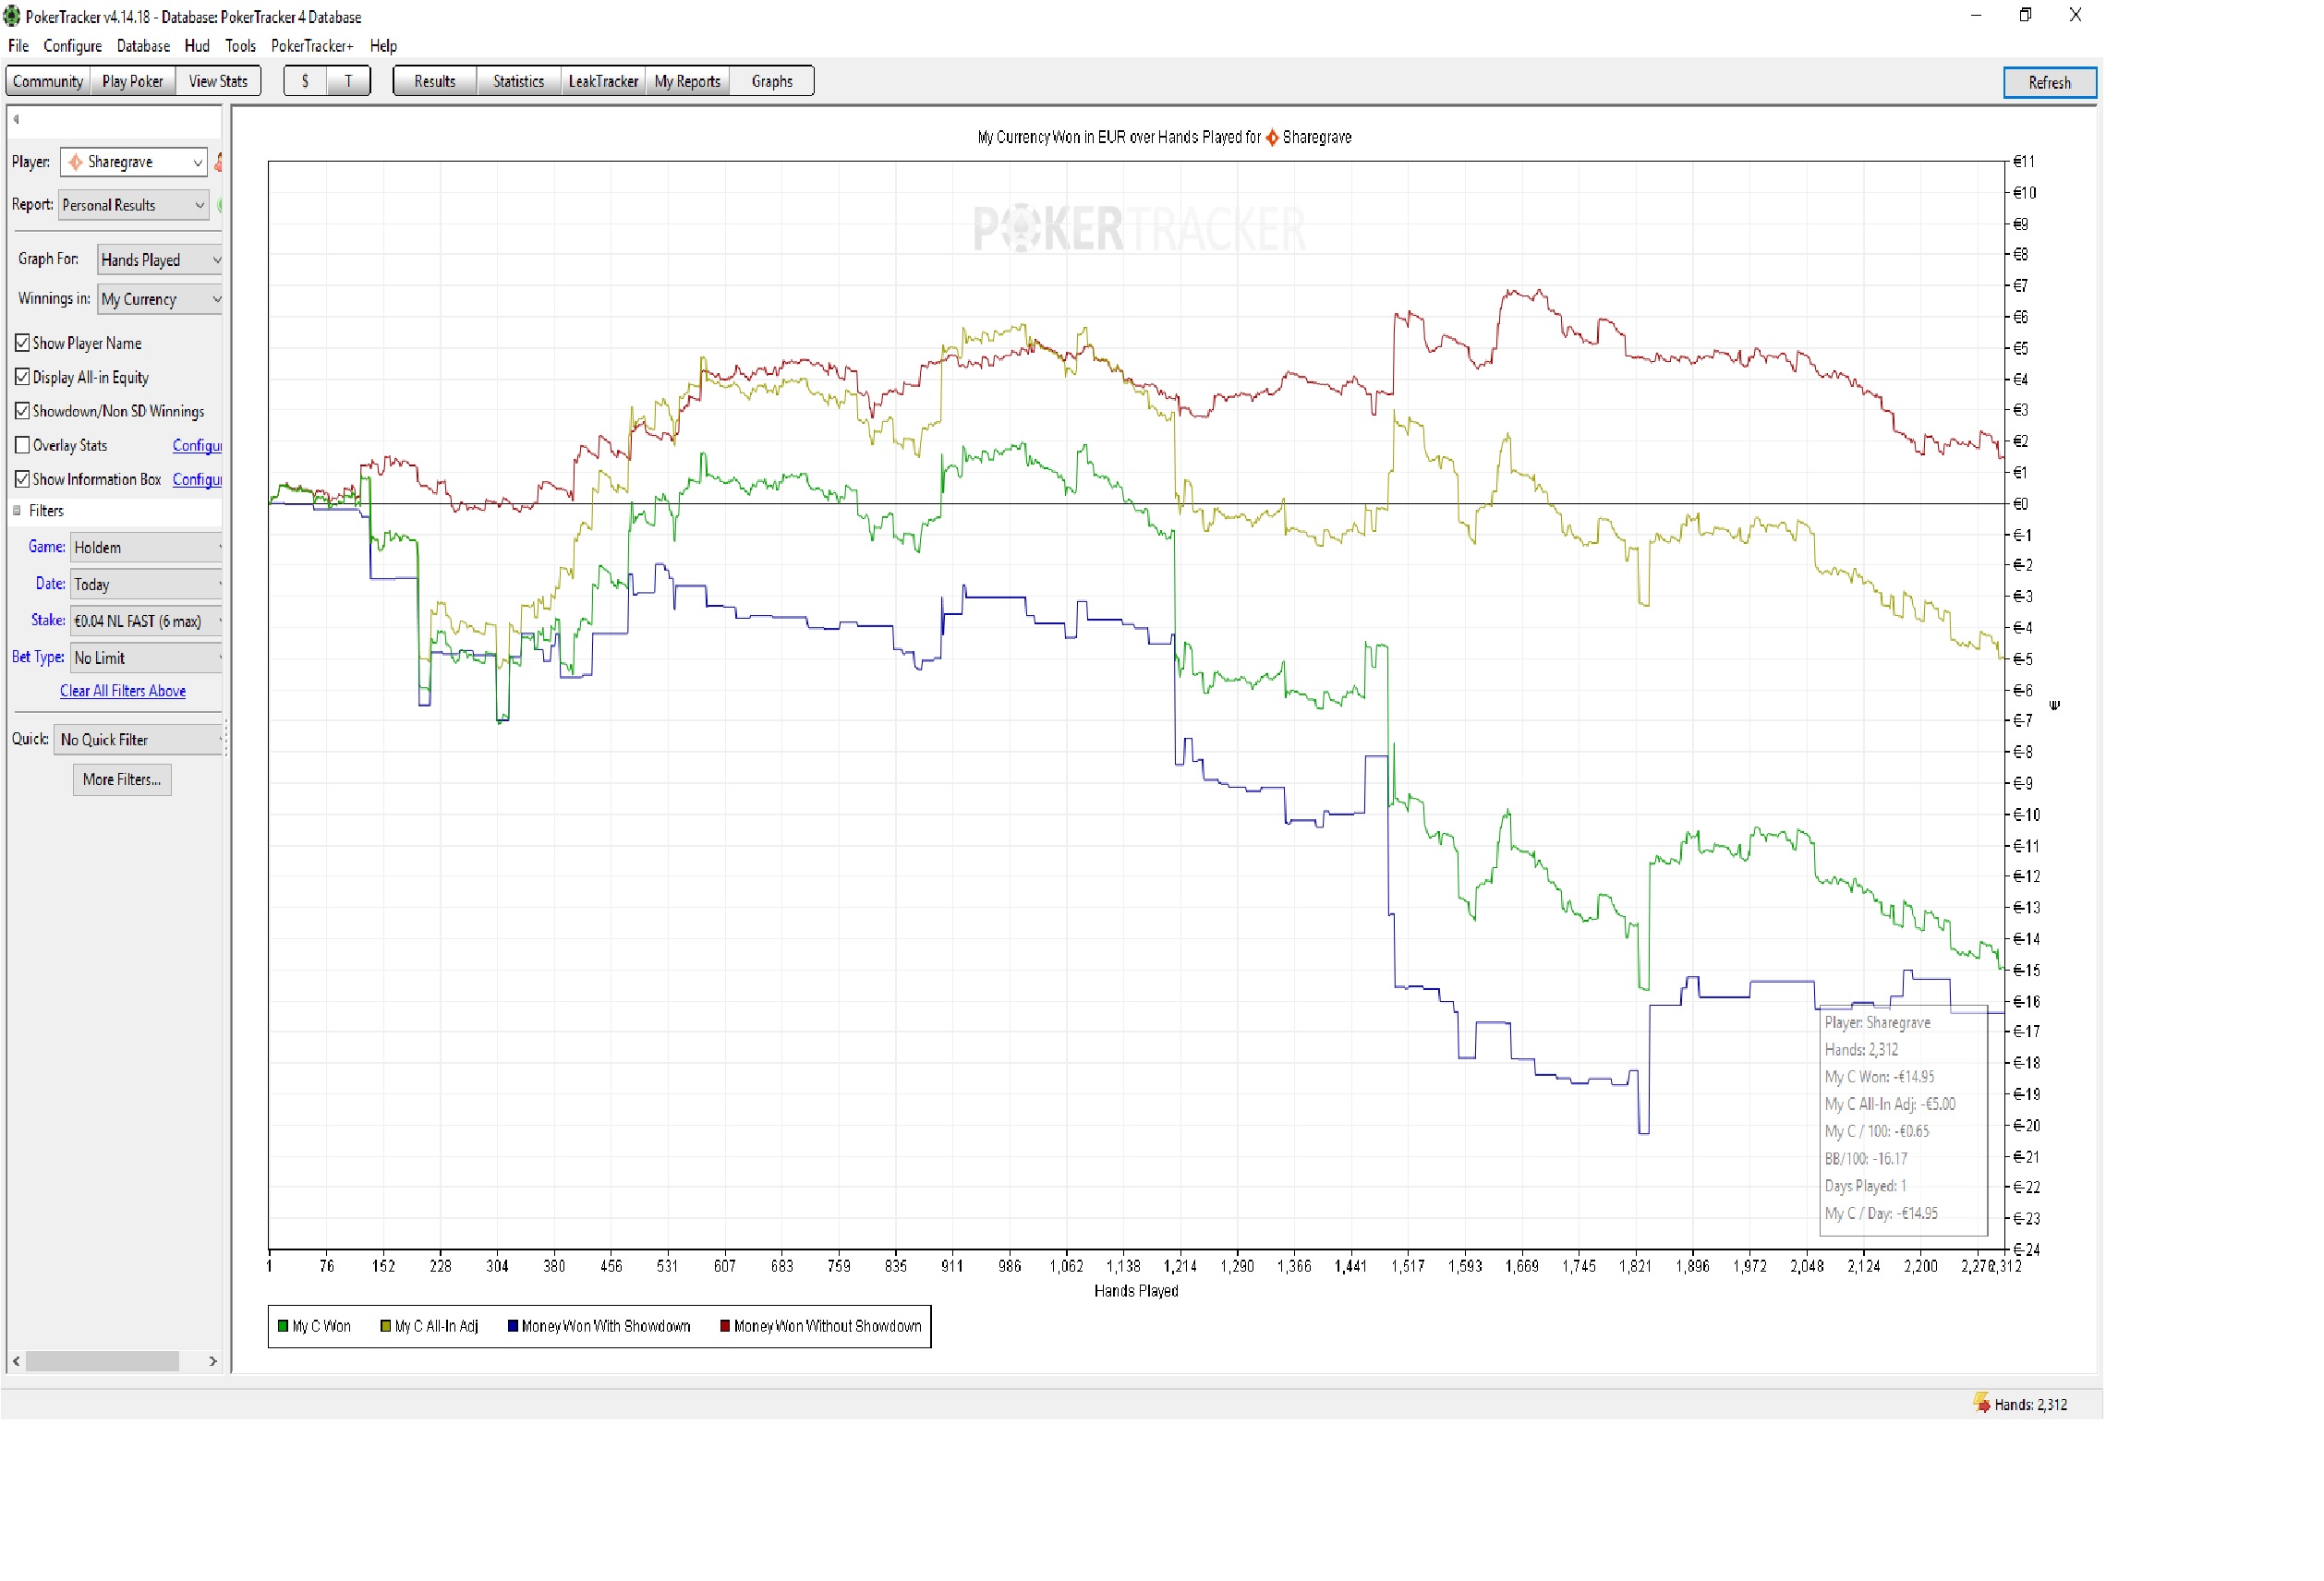This screenshot has width=2324, height=1581.
Task: Switch to the View Stats tab
Action: 218,81
